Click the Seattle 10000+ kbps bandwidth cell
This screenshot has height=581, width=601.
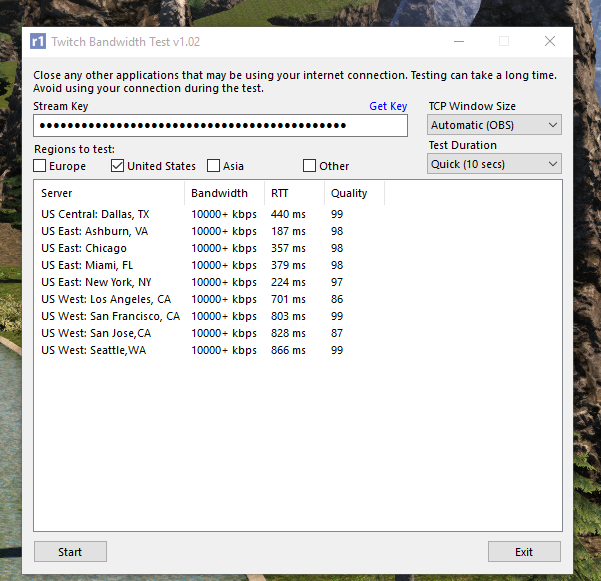224,350
